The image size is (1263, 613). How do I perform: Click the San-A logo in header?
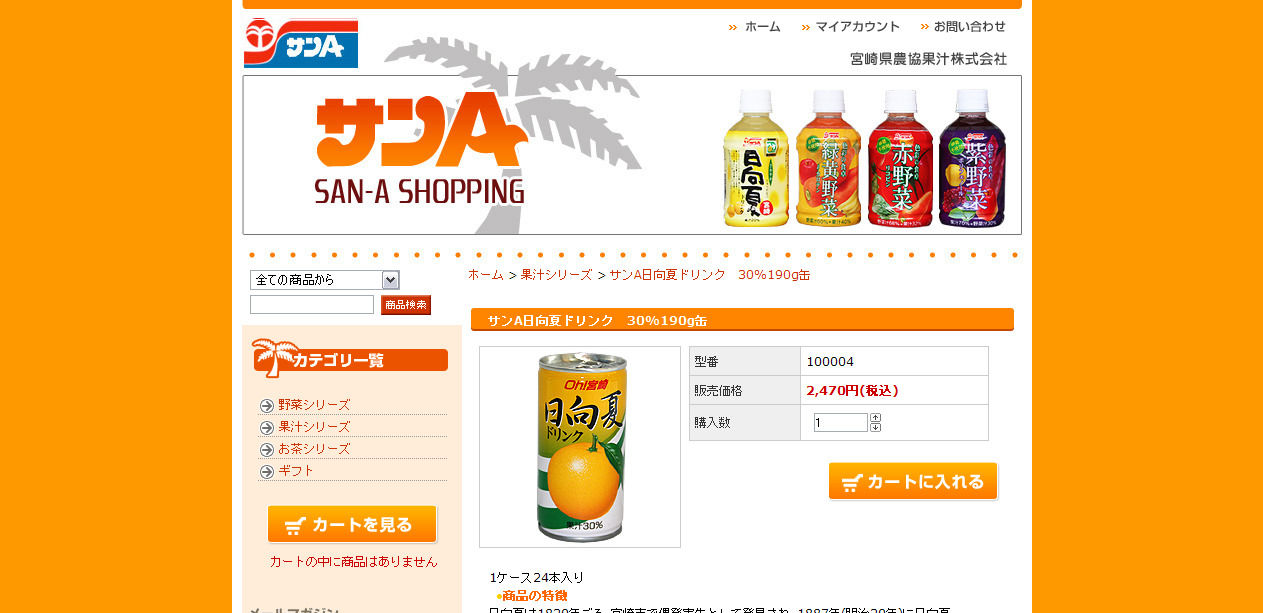point(300,43)
